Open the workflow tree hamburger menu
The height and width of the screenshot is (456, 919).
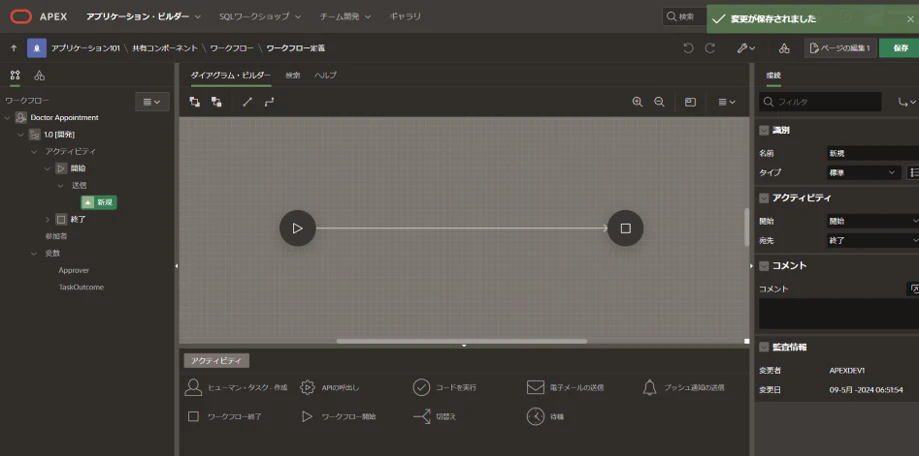152,101
